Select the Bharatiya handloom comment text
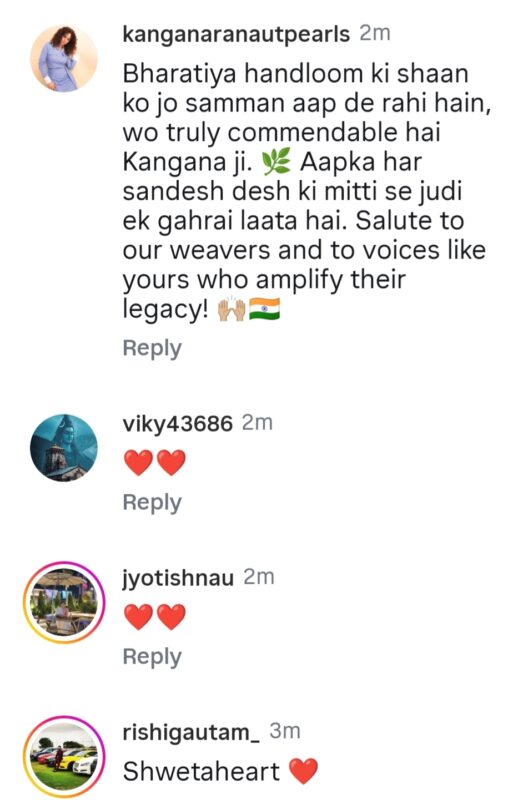Screen dimensions: 513x800 point(306,192)
